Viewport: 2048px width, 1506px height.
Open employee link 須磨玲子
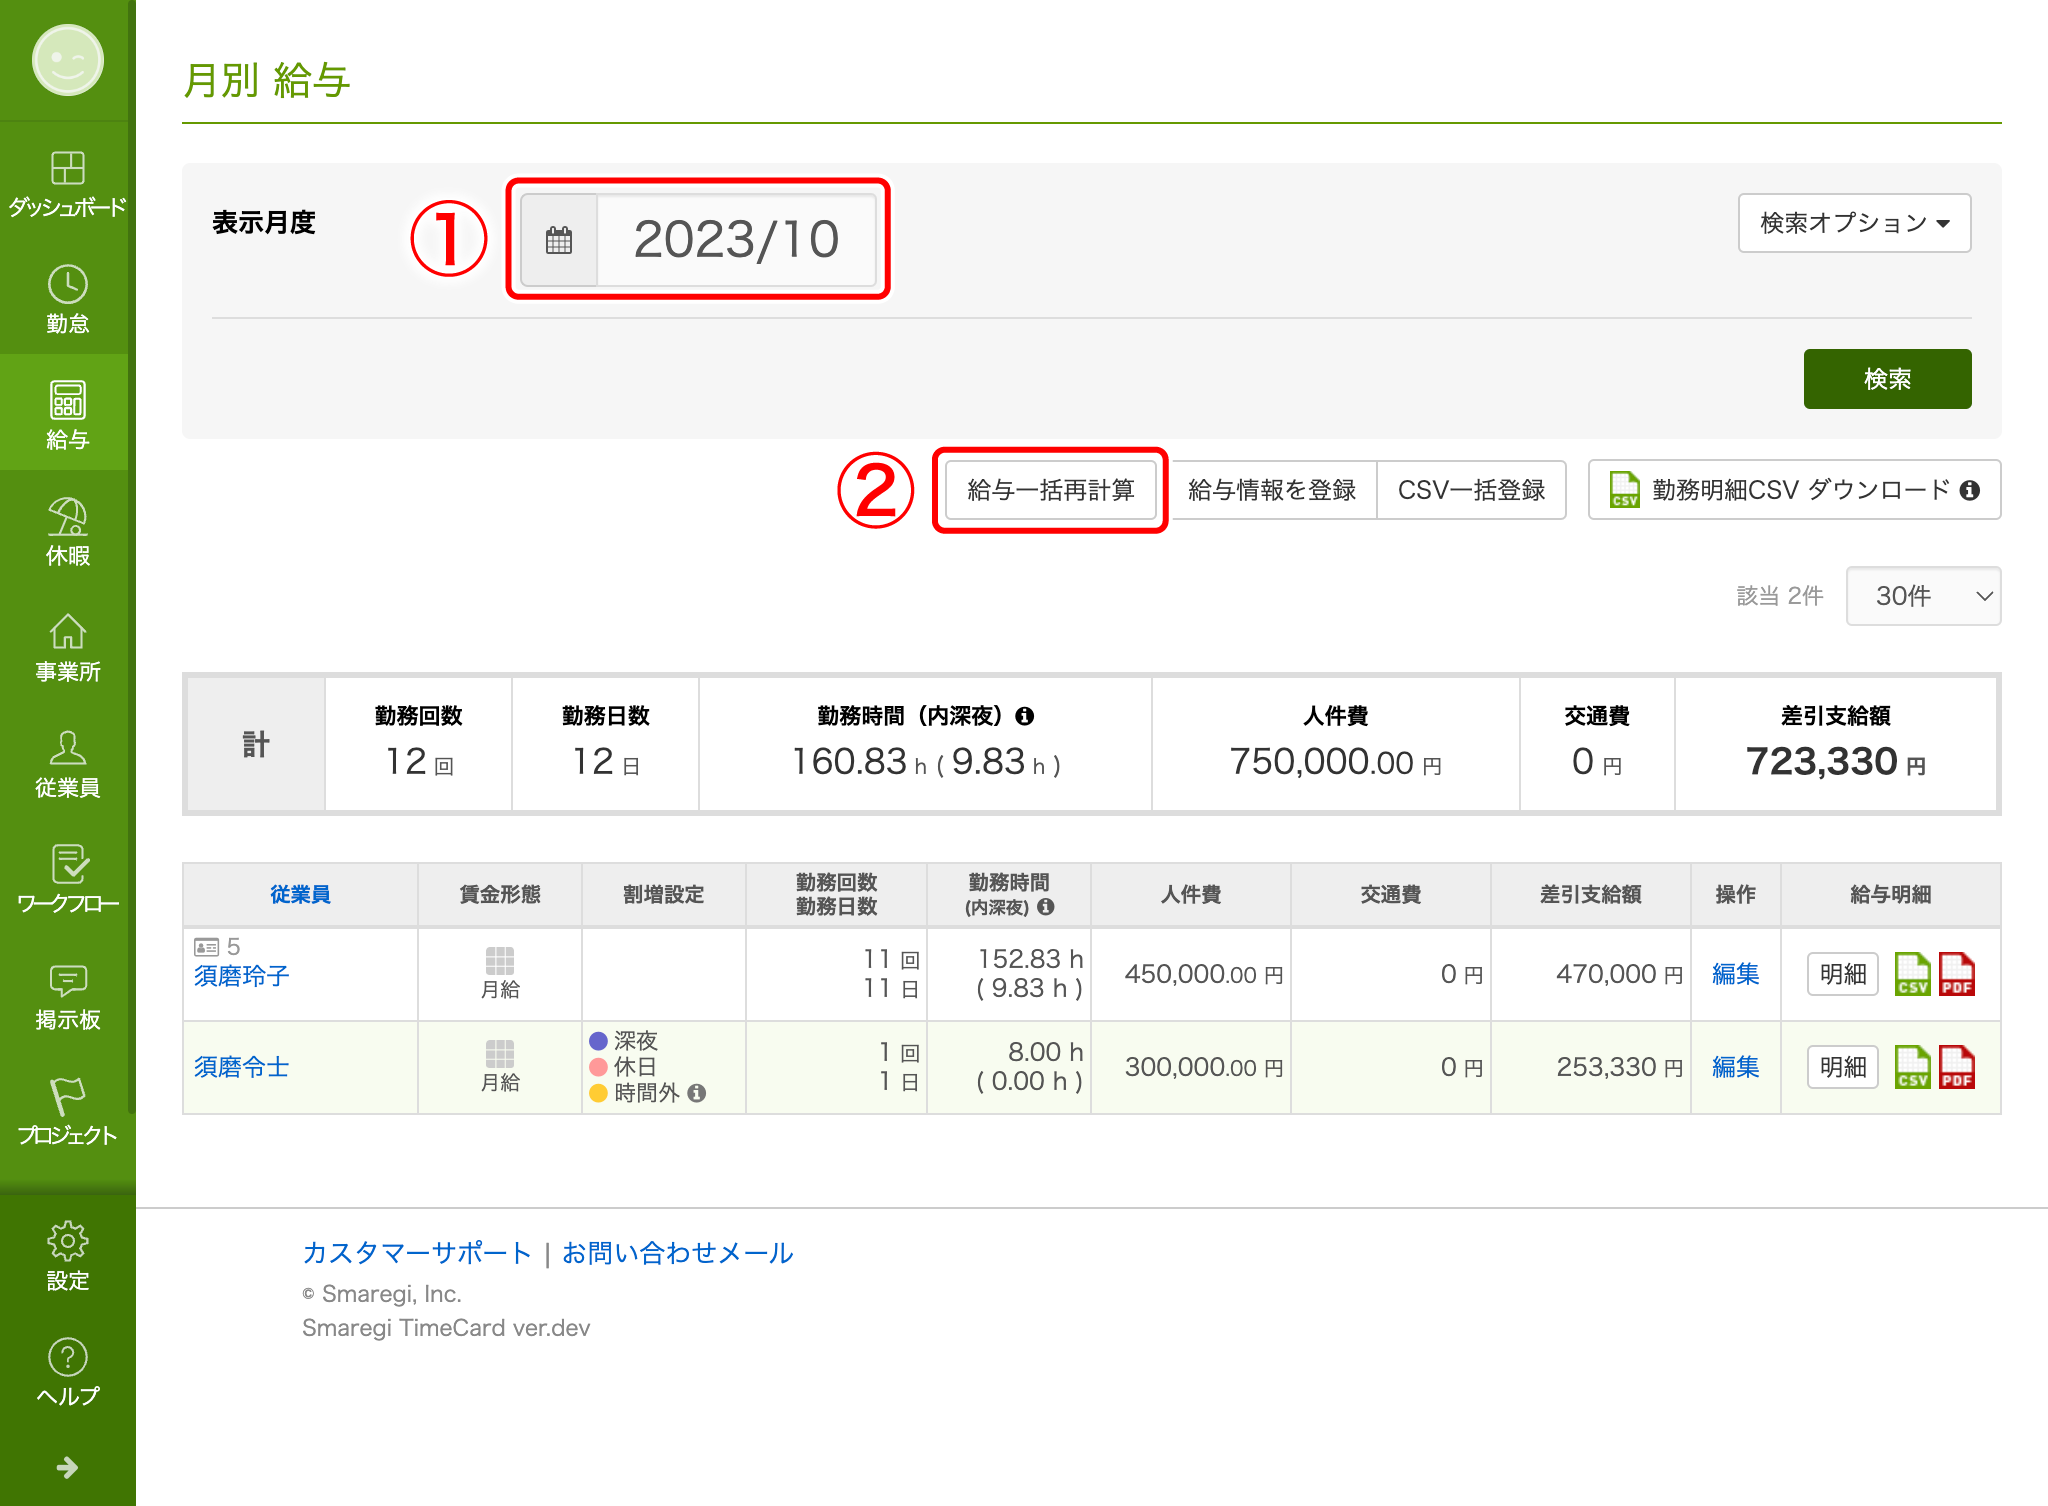coord(241,976)
